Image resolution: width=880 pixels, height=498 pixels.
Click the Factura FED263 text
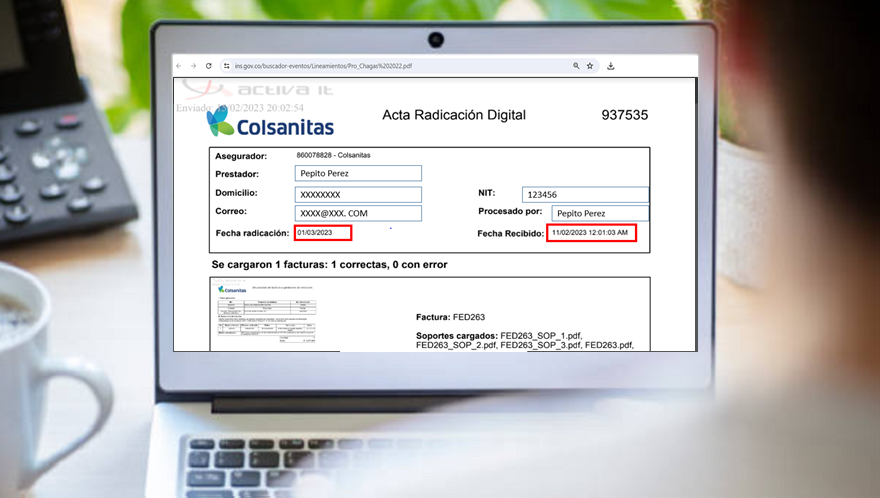[x=451, y=317]
